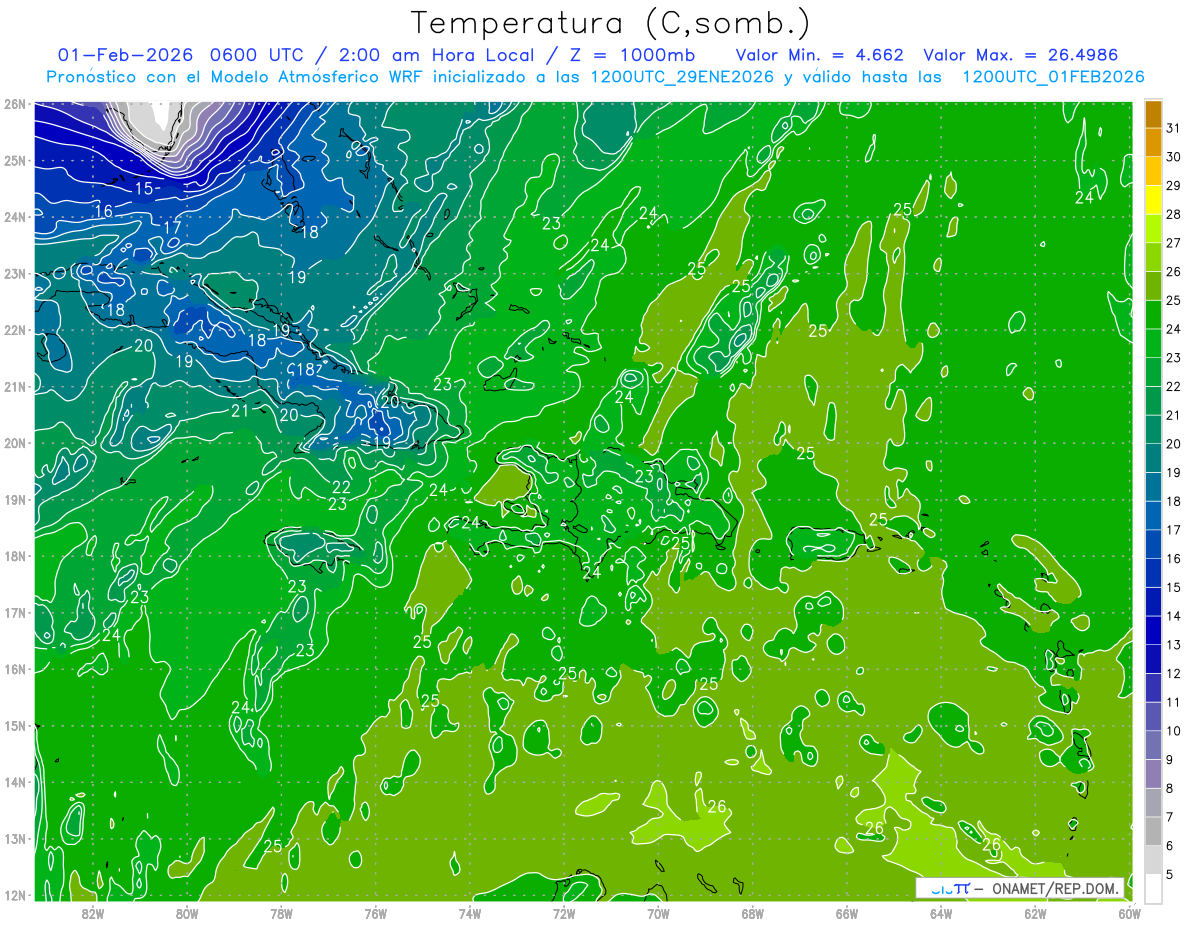Click the '72W' longitude axis label
This screenshot has height=927, width=1200.
pyautogui.click(x=564, y=912)
